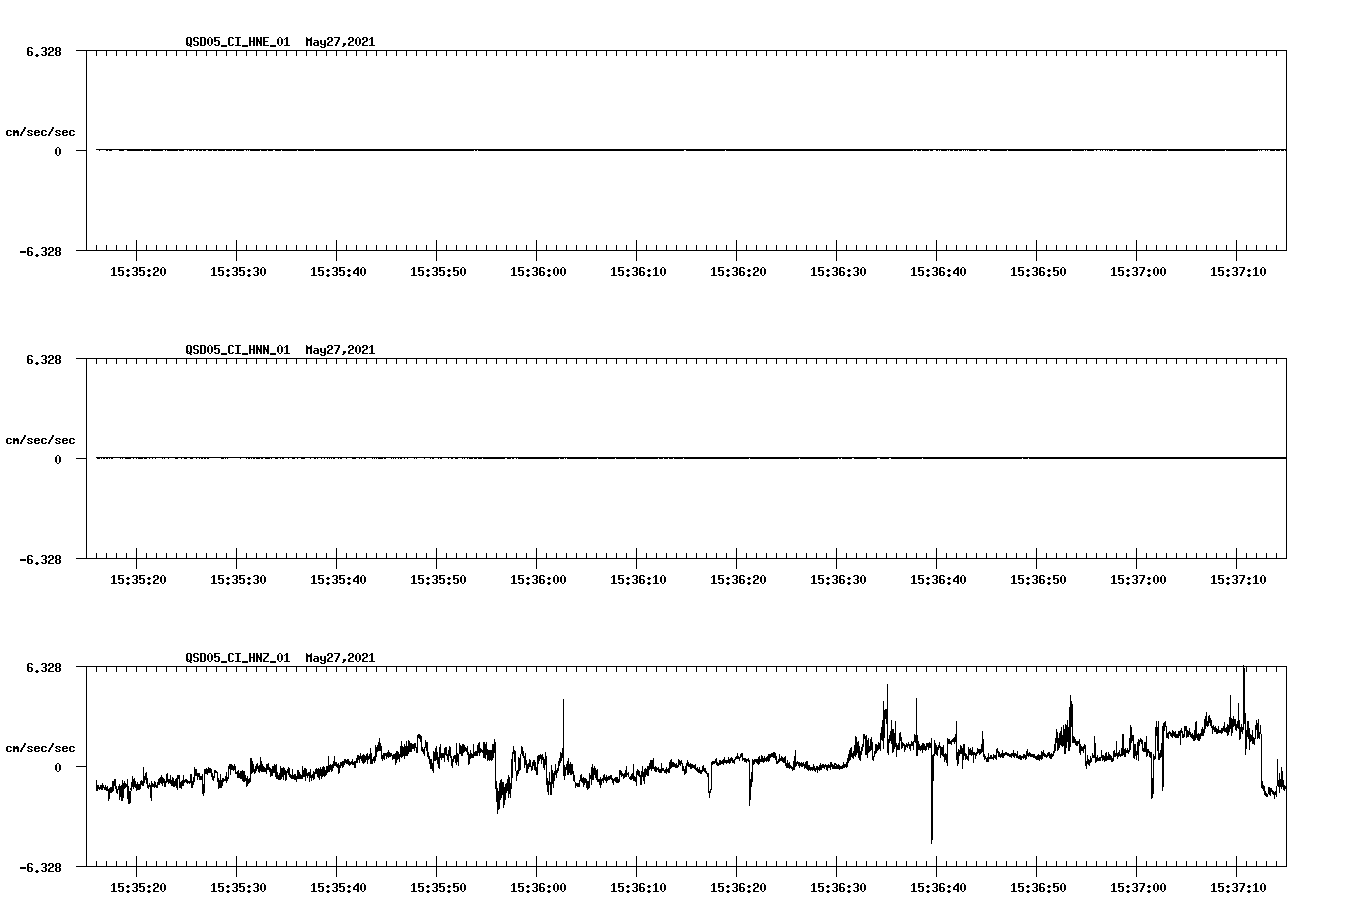The width and height of the screenshot is (1358, 924).
Task: Click the zero baseline of the HNN trace
Action: pos(600,458)
